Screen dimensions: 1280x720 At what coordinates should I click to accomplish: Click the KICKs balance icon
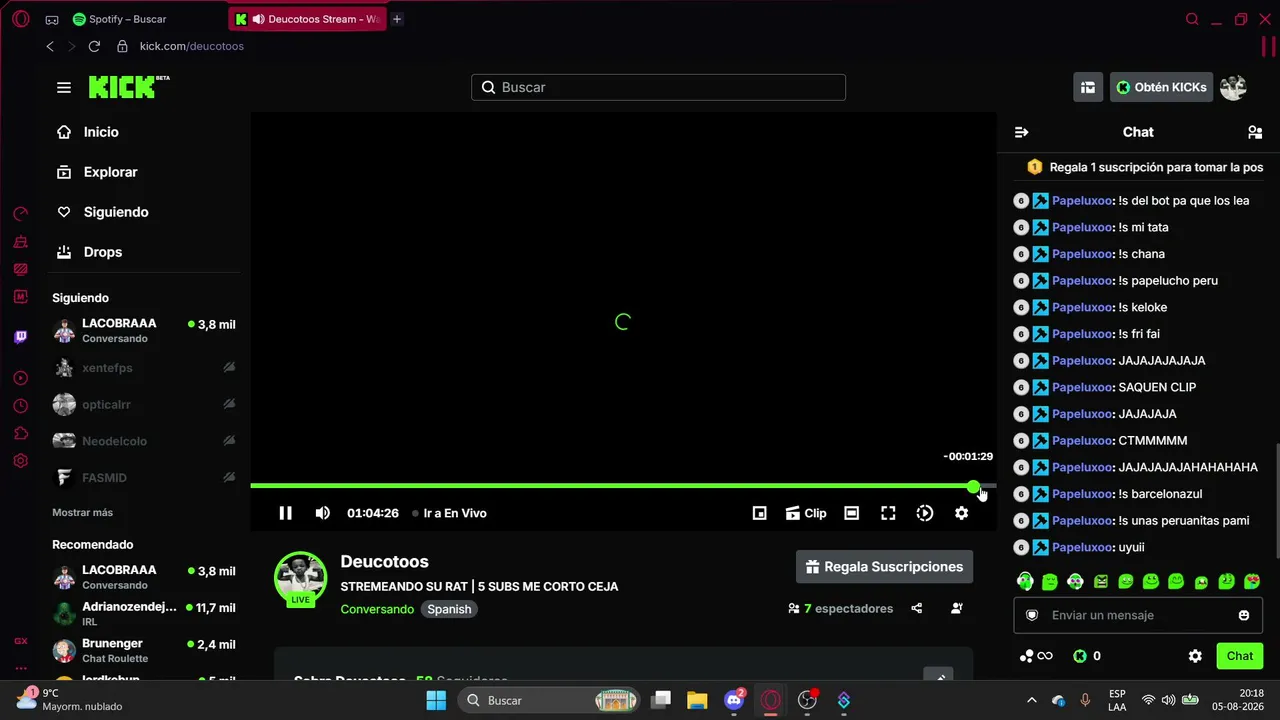(1080, 656)
